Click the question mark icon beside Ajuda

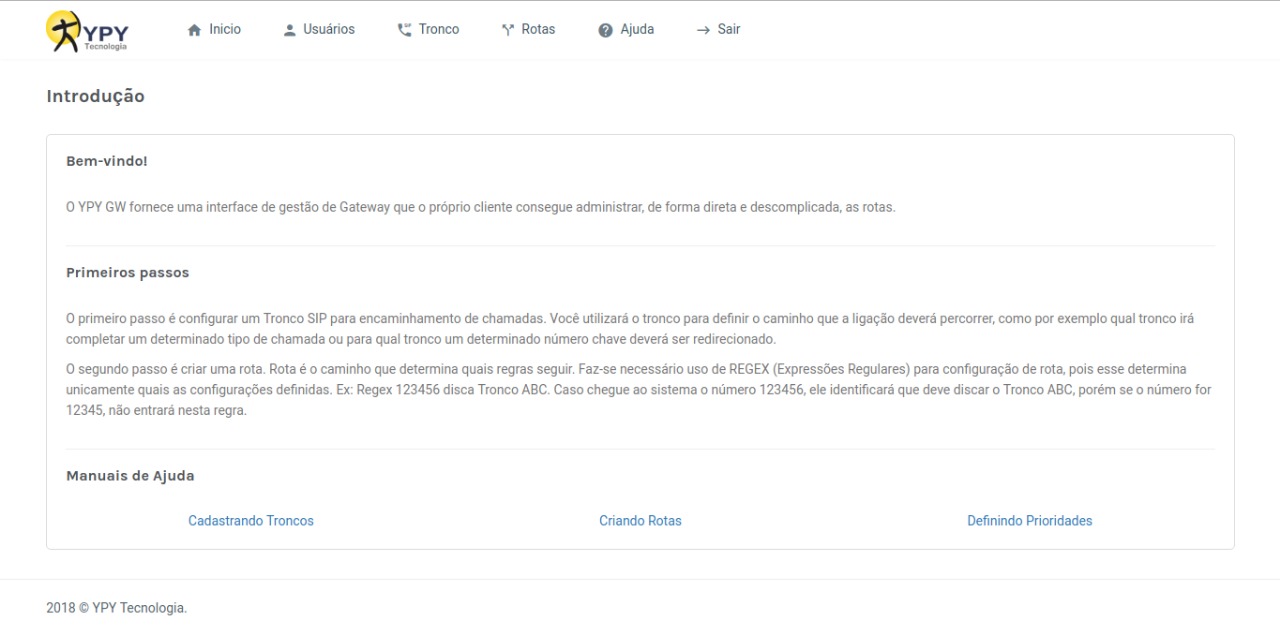point(605,30)
